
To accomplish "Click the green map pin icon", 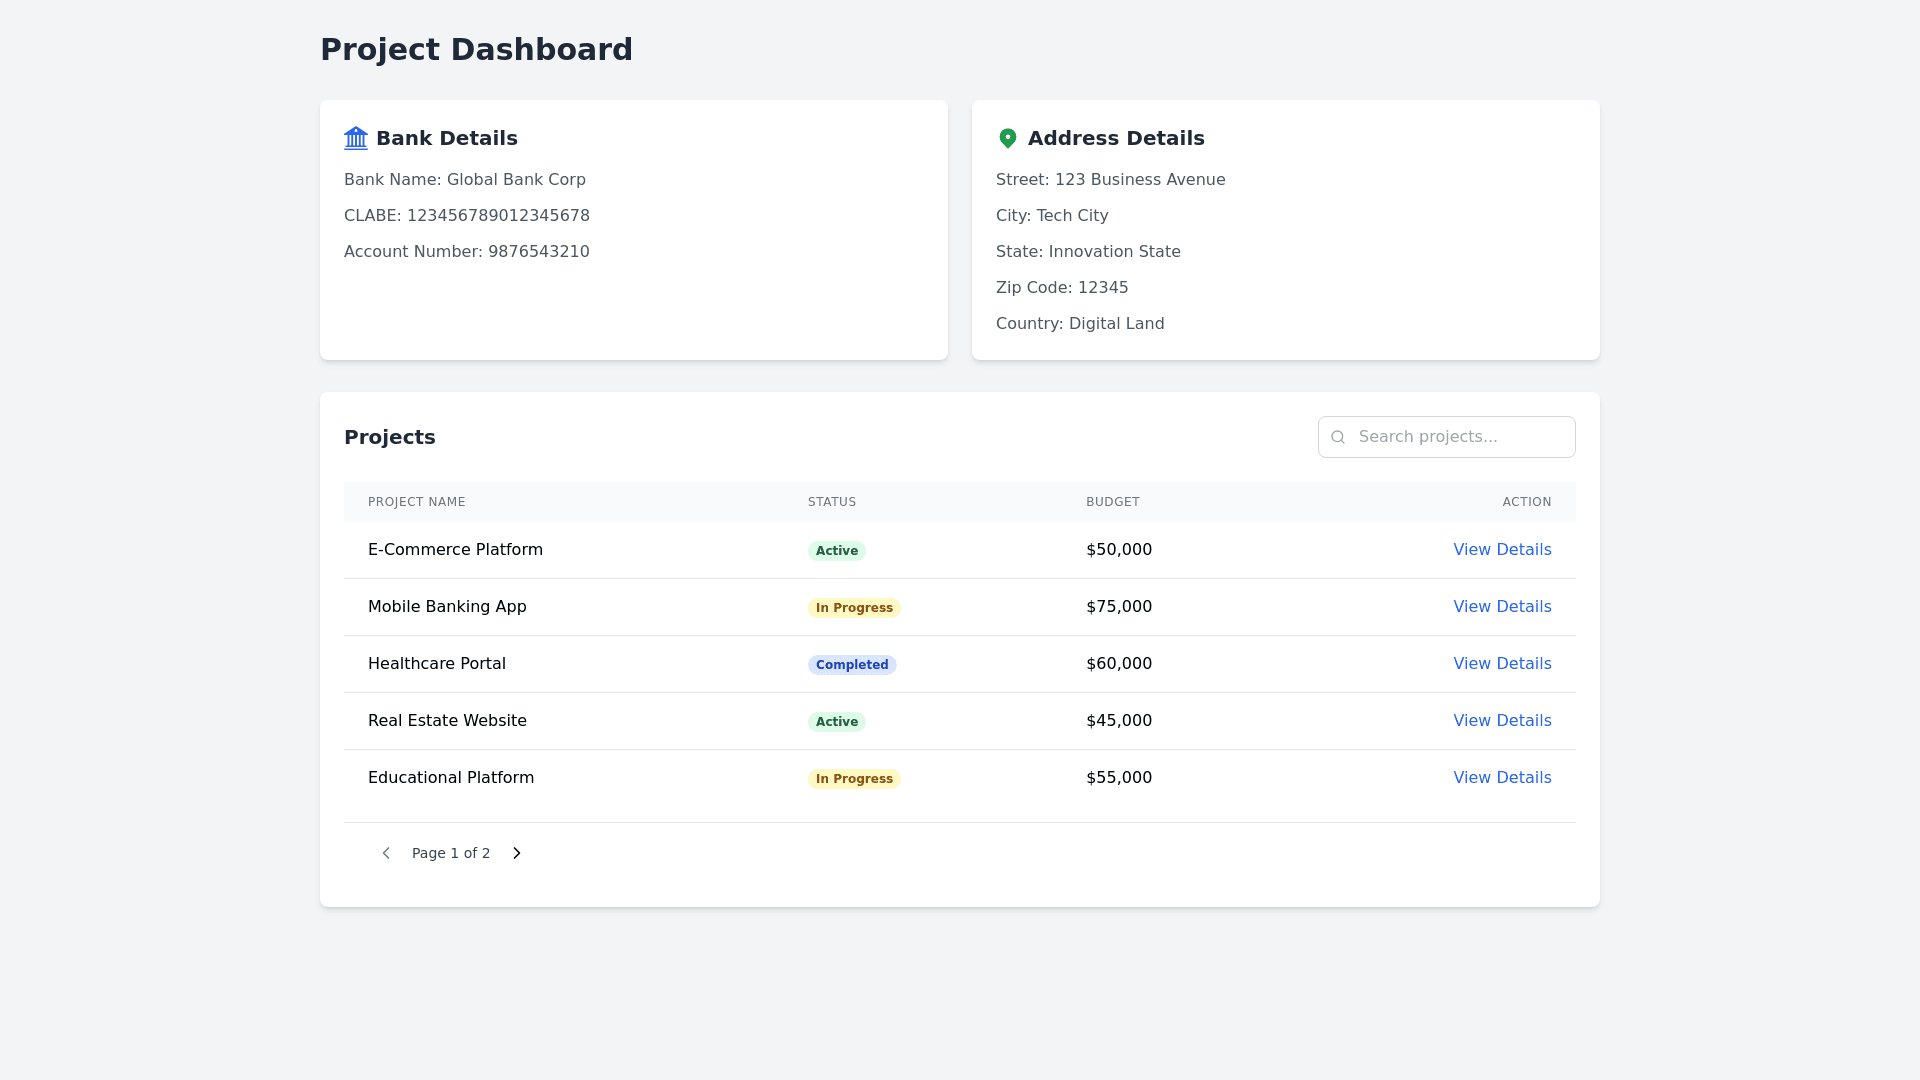I will (x=1008, y=138).
